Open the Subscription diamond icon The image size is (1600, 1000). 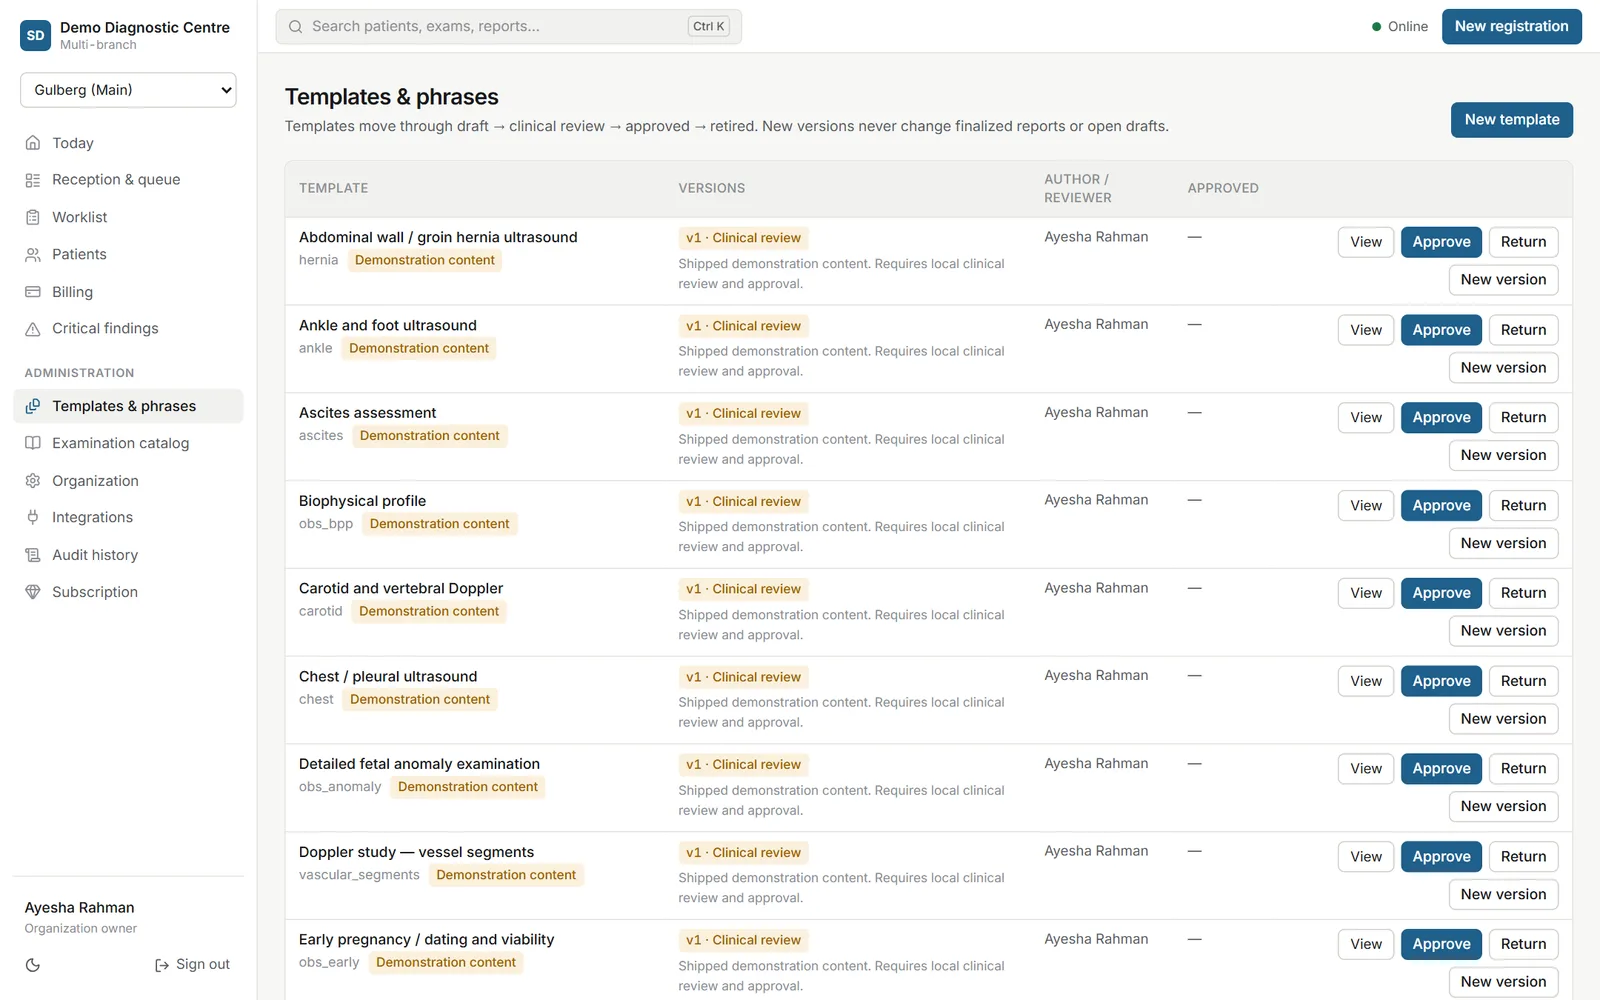pos(33,592)
